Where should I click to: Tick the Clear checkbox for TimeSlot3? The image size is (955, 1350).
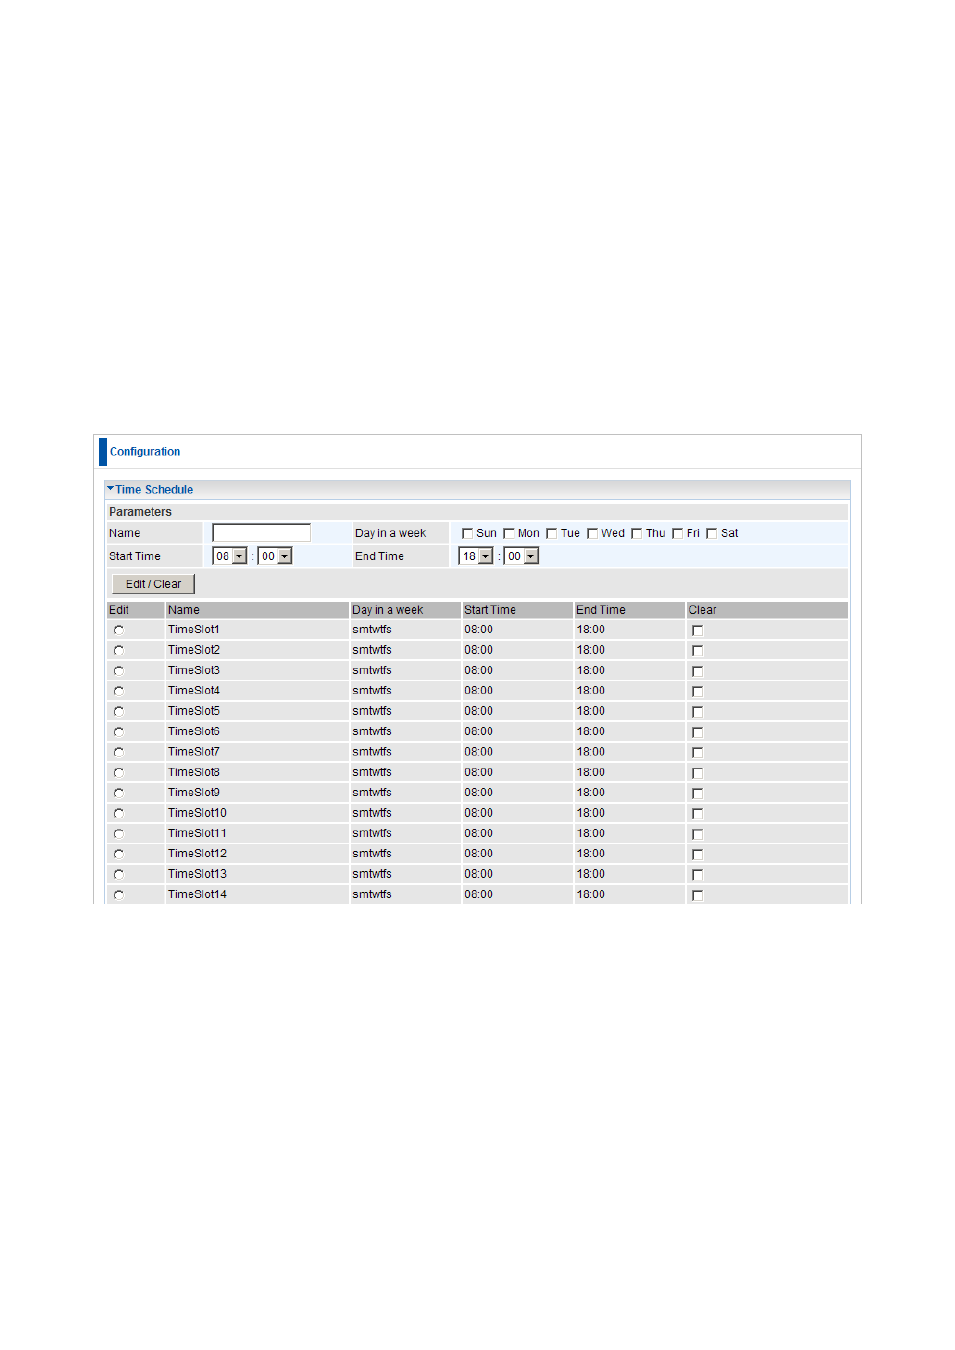[697, 672]
